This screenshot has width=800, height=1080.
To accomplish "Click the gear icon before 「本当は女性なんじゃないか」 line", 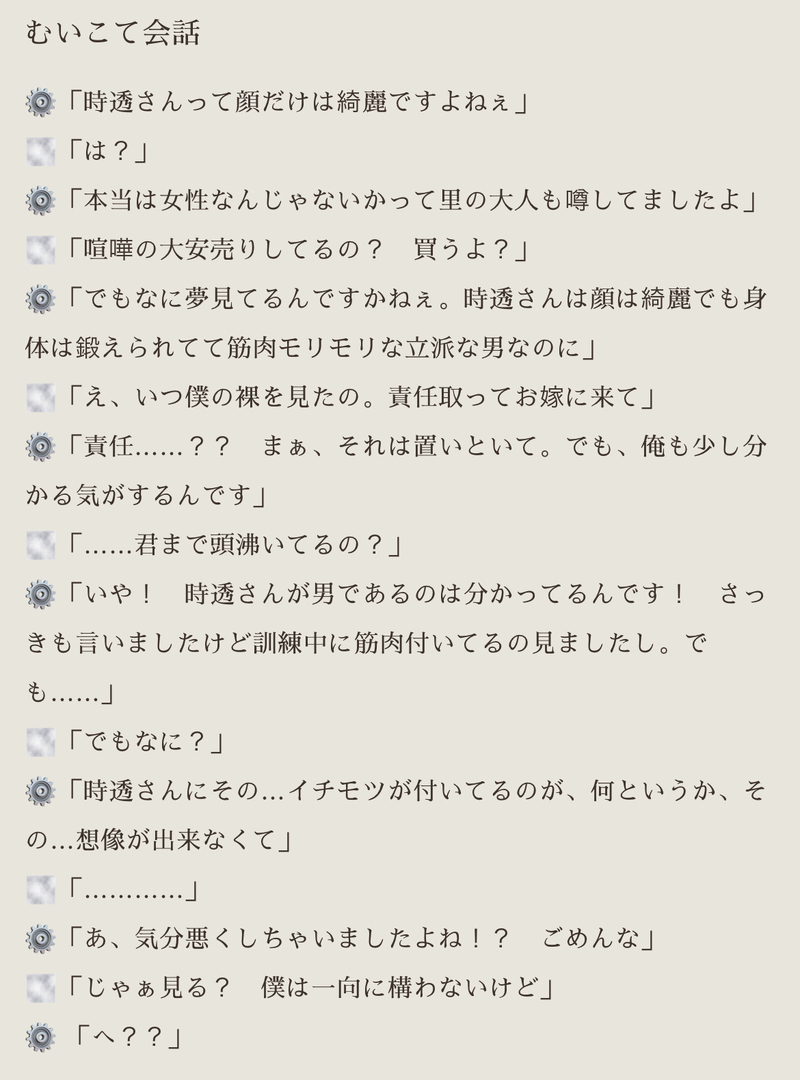I will [x=40, y=201].
